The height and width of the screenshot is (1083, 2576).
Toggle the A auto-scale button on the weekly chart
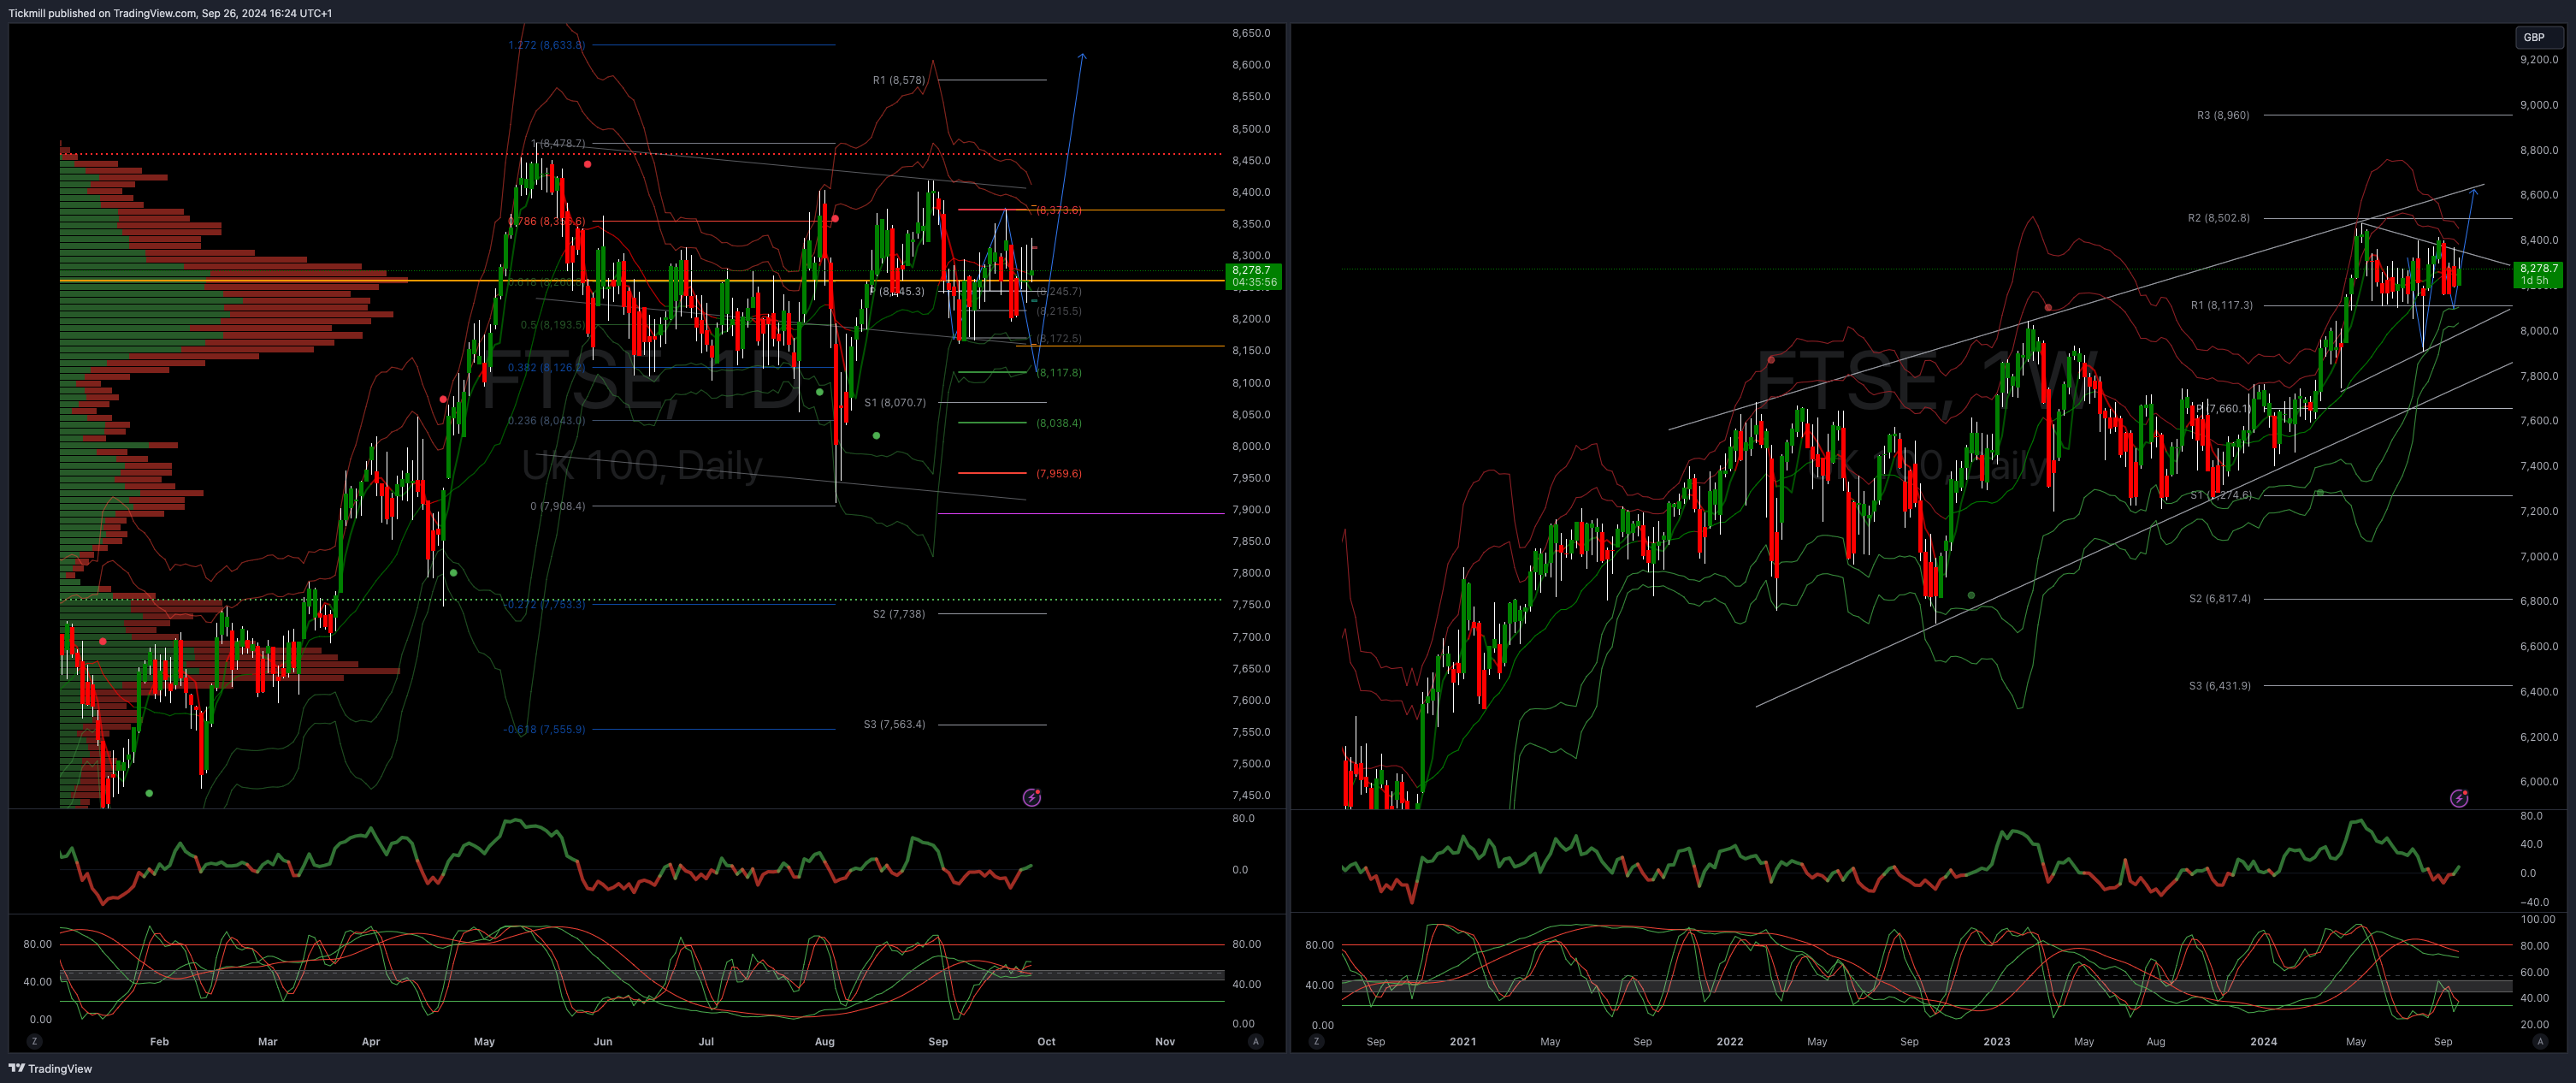point(2539,1041)
